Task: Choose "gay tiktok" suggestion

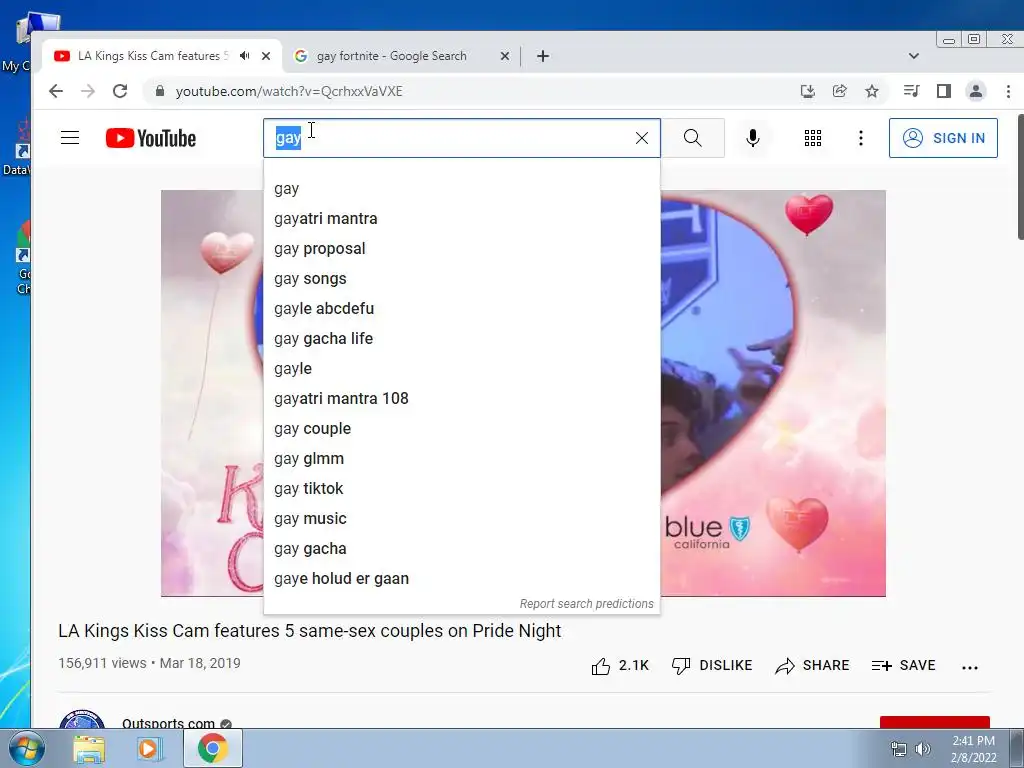Action: pyautogui.click(x=462, y=489)
